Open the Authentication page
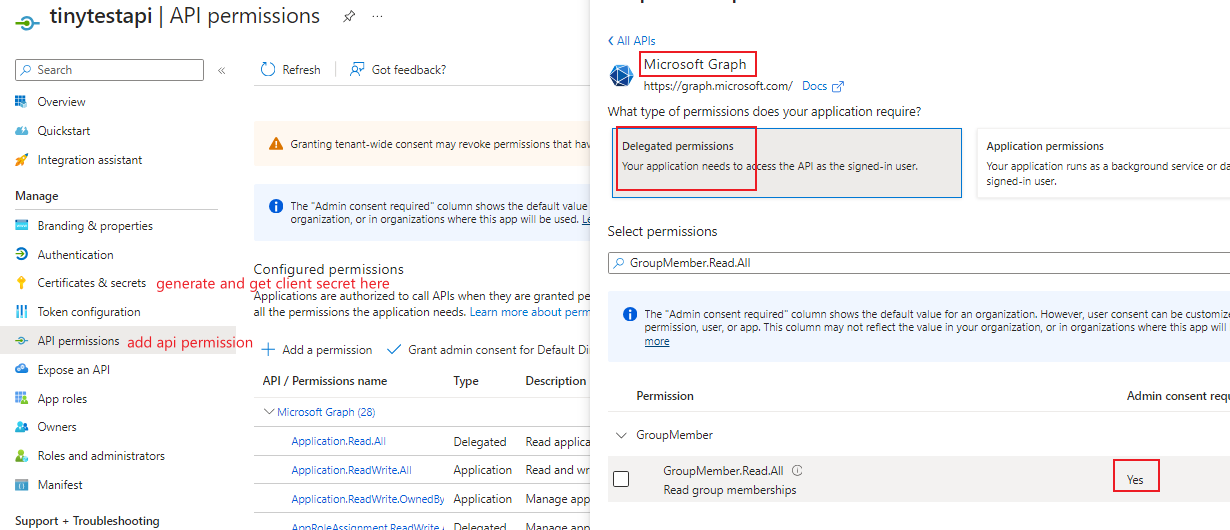Image resolution: width=1230 pixels, height=530 pixels. pyautogui.click(x=75, y=255)
